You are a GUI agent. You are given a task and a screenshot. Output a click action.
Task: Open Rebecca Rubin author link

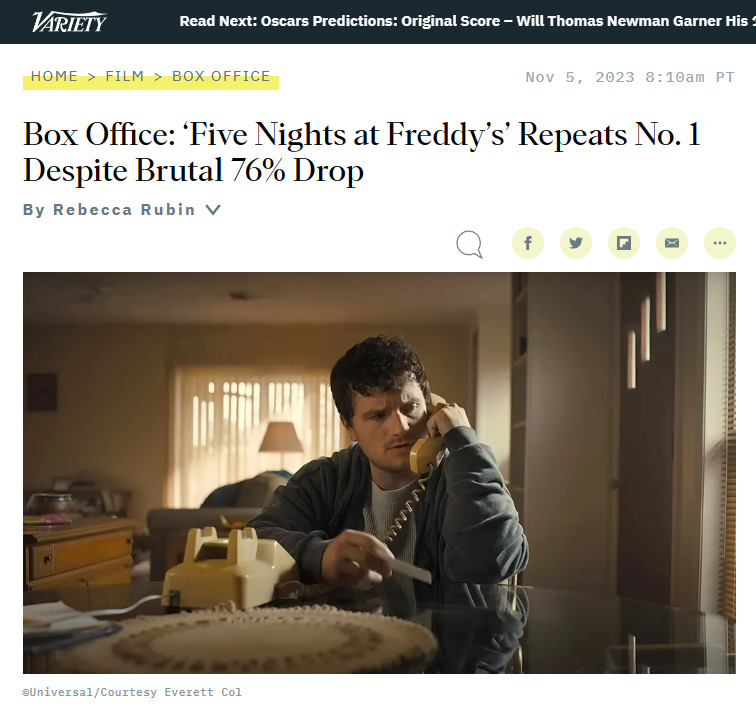pos(124,210)
